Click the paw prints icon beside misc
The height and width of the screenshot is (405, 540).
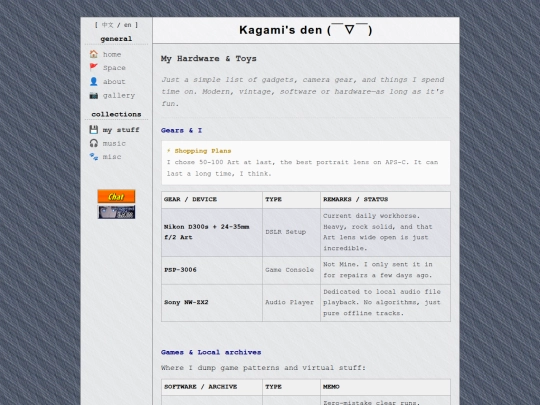[x=94, y=157]
